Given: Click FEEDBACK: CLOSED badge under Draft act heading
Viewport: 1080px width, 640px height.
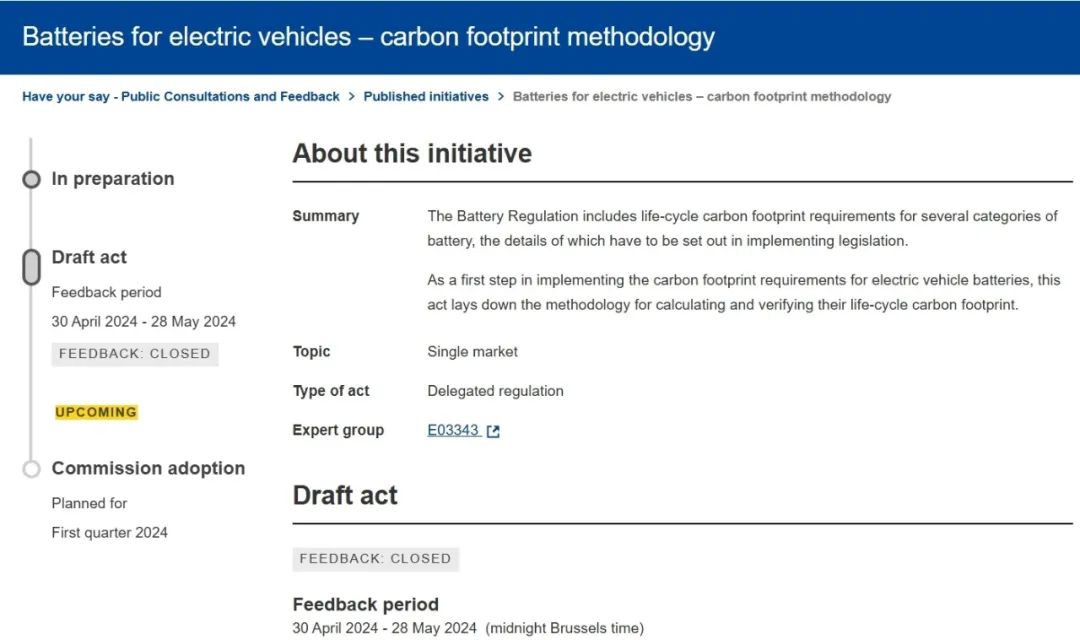Looking at the screenshot, I should coord(375,559).
